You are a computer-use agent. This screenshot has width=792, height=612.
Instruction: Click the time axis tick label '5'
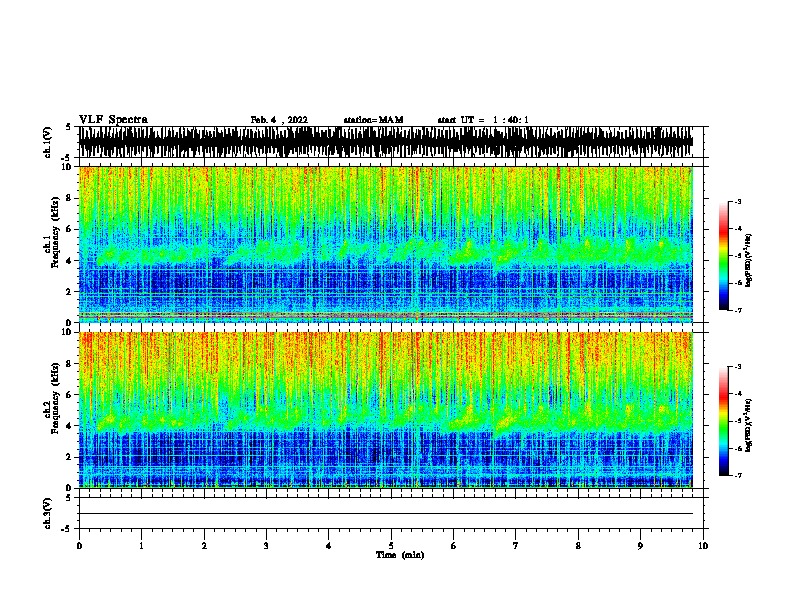(391, 546)
